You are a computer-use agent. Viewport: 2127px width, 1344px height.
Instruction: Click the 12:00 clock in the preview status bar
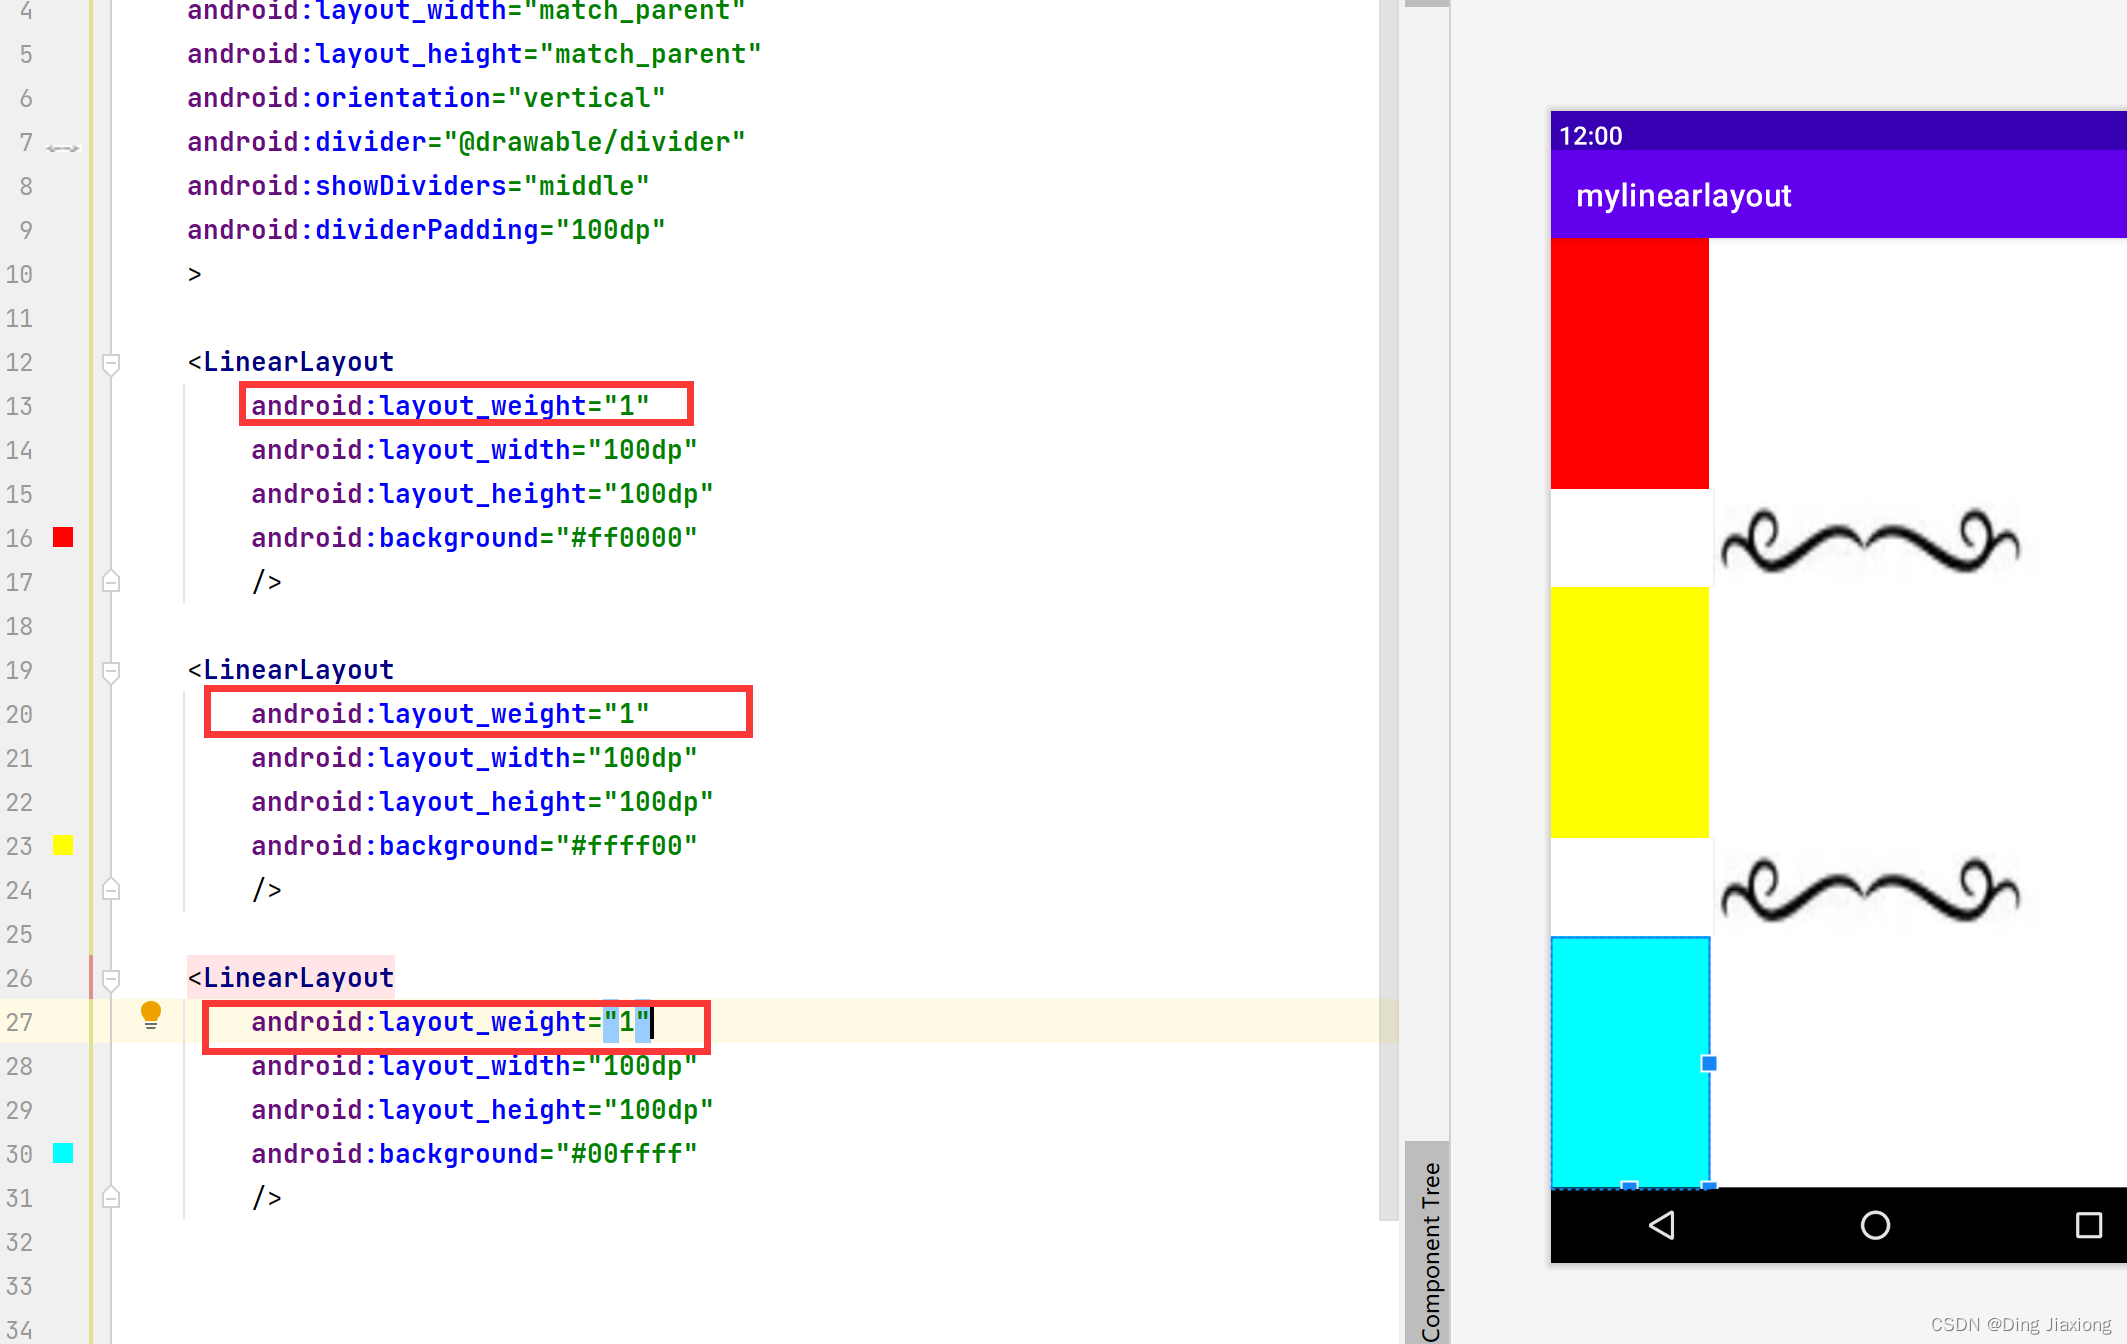coord(1590,136)
